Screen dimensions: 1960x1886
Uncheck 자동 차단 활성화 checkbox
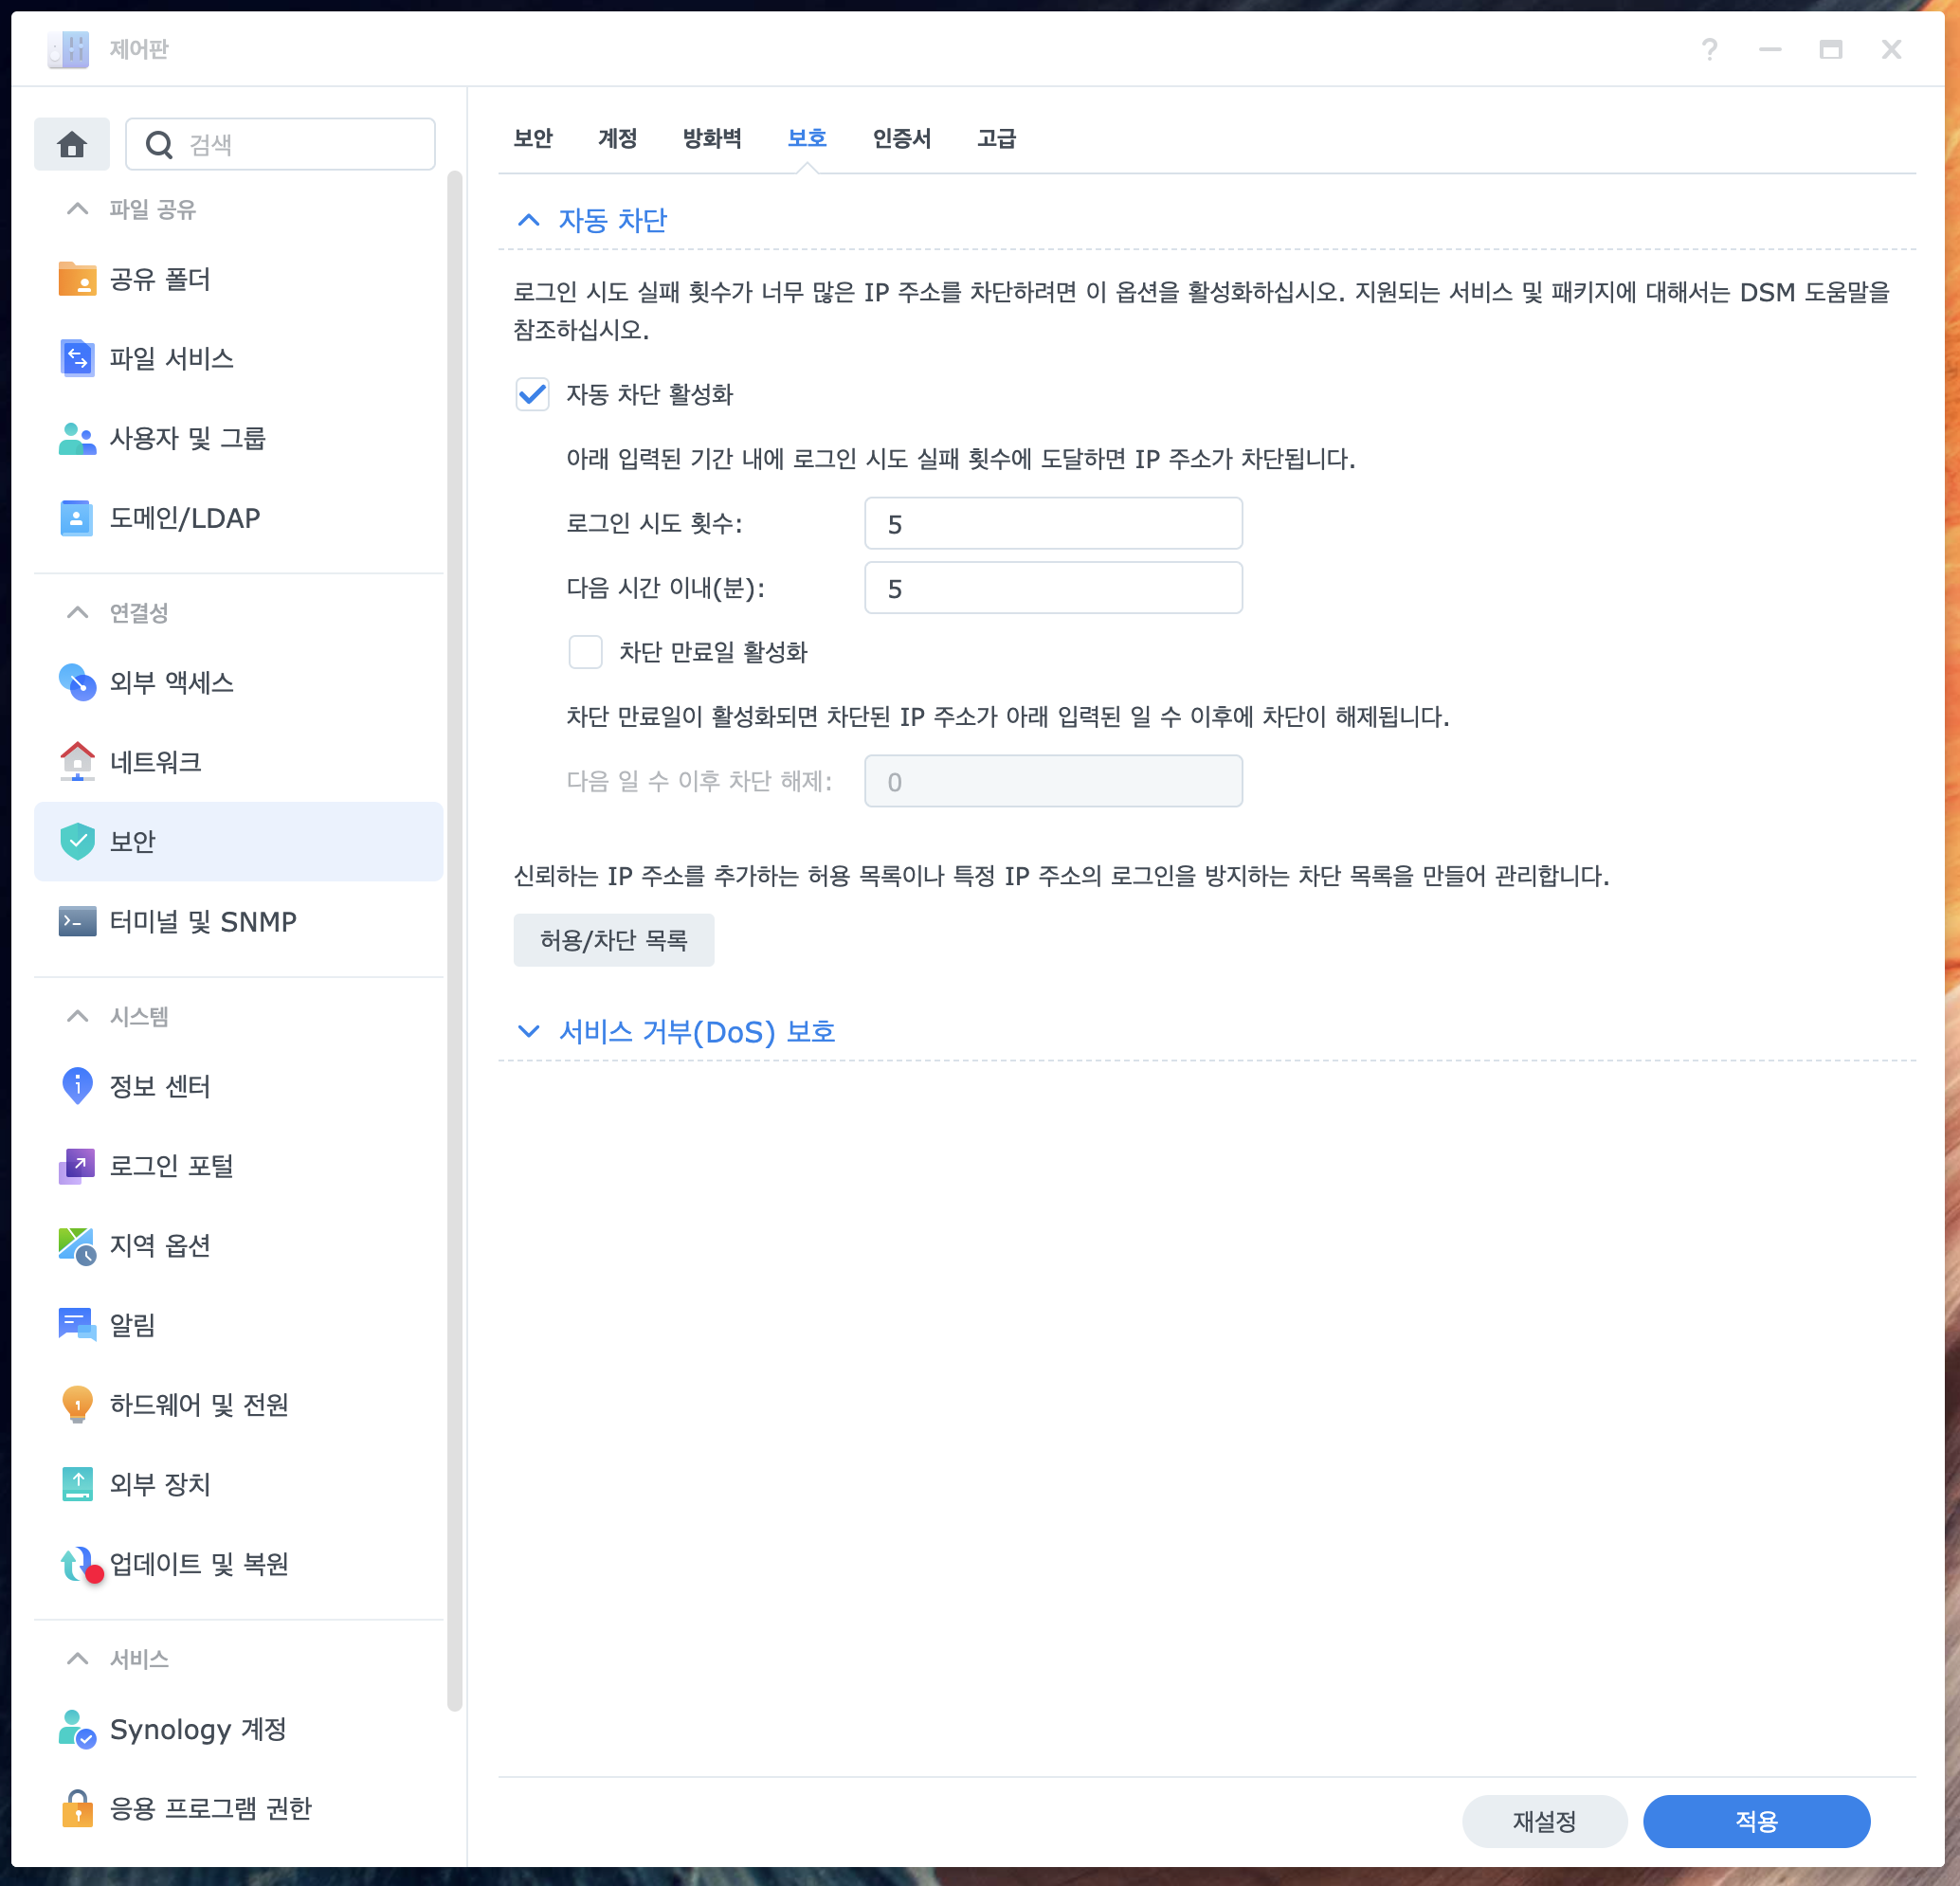tap(532, 394)
